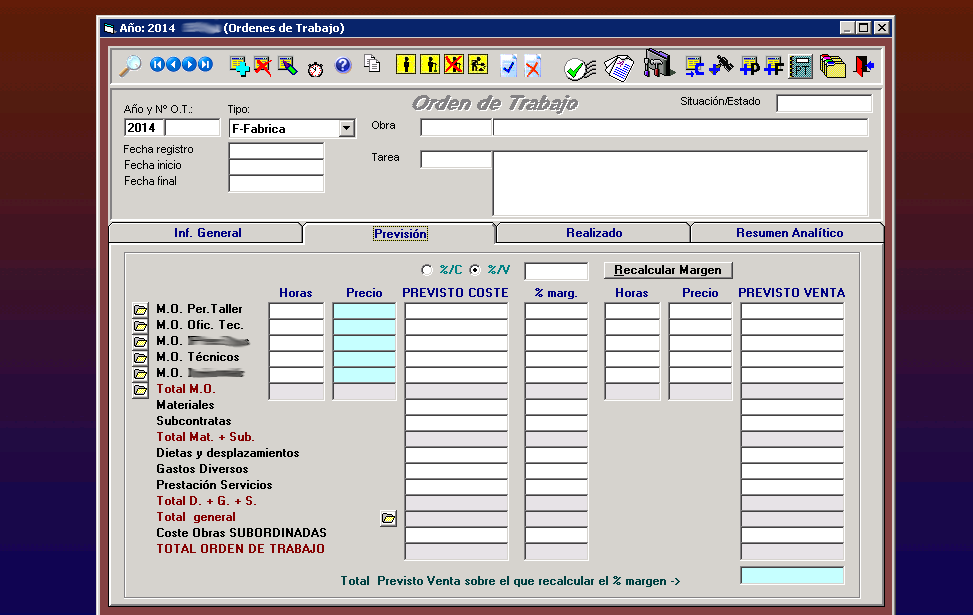Open the magnifying glass search tool
Image resolution: width=973 pixels, height=615 pixels.
130,66
